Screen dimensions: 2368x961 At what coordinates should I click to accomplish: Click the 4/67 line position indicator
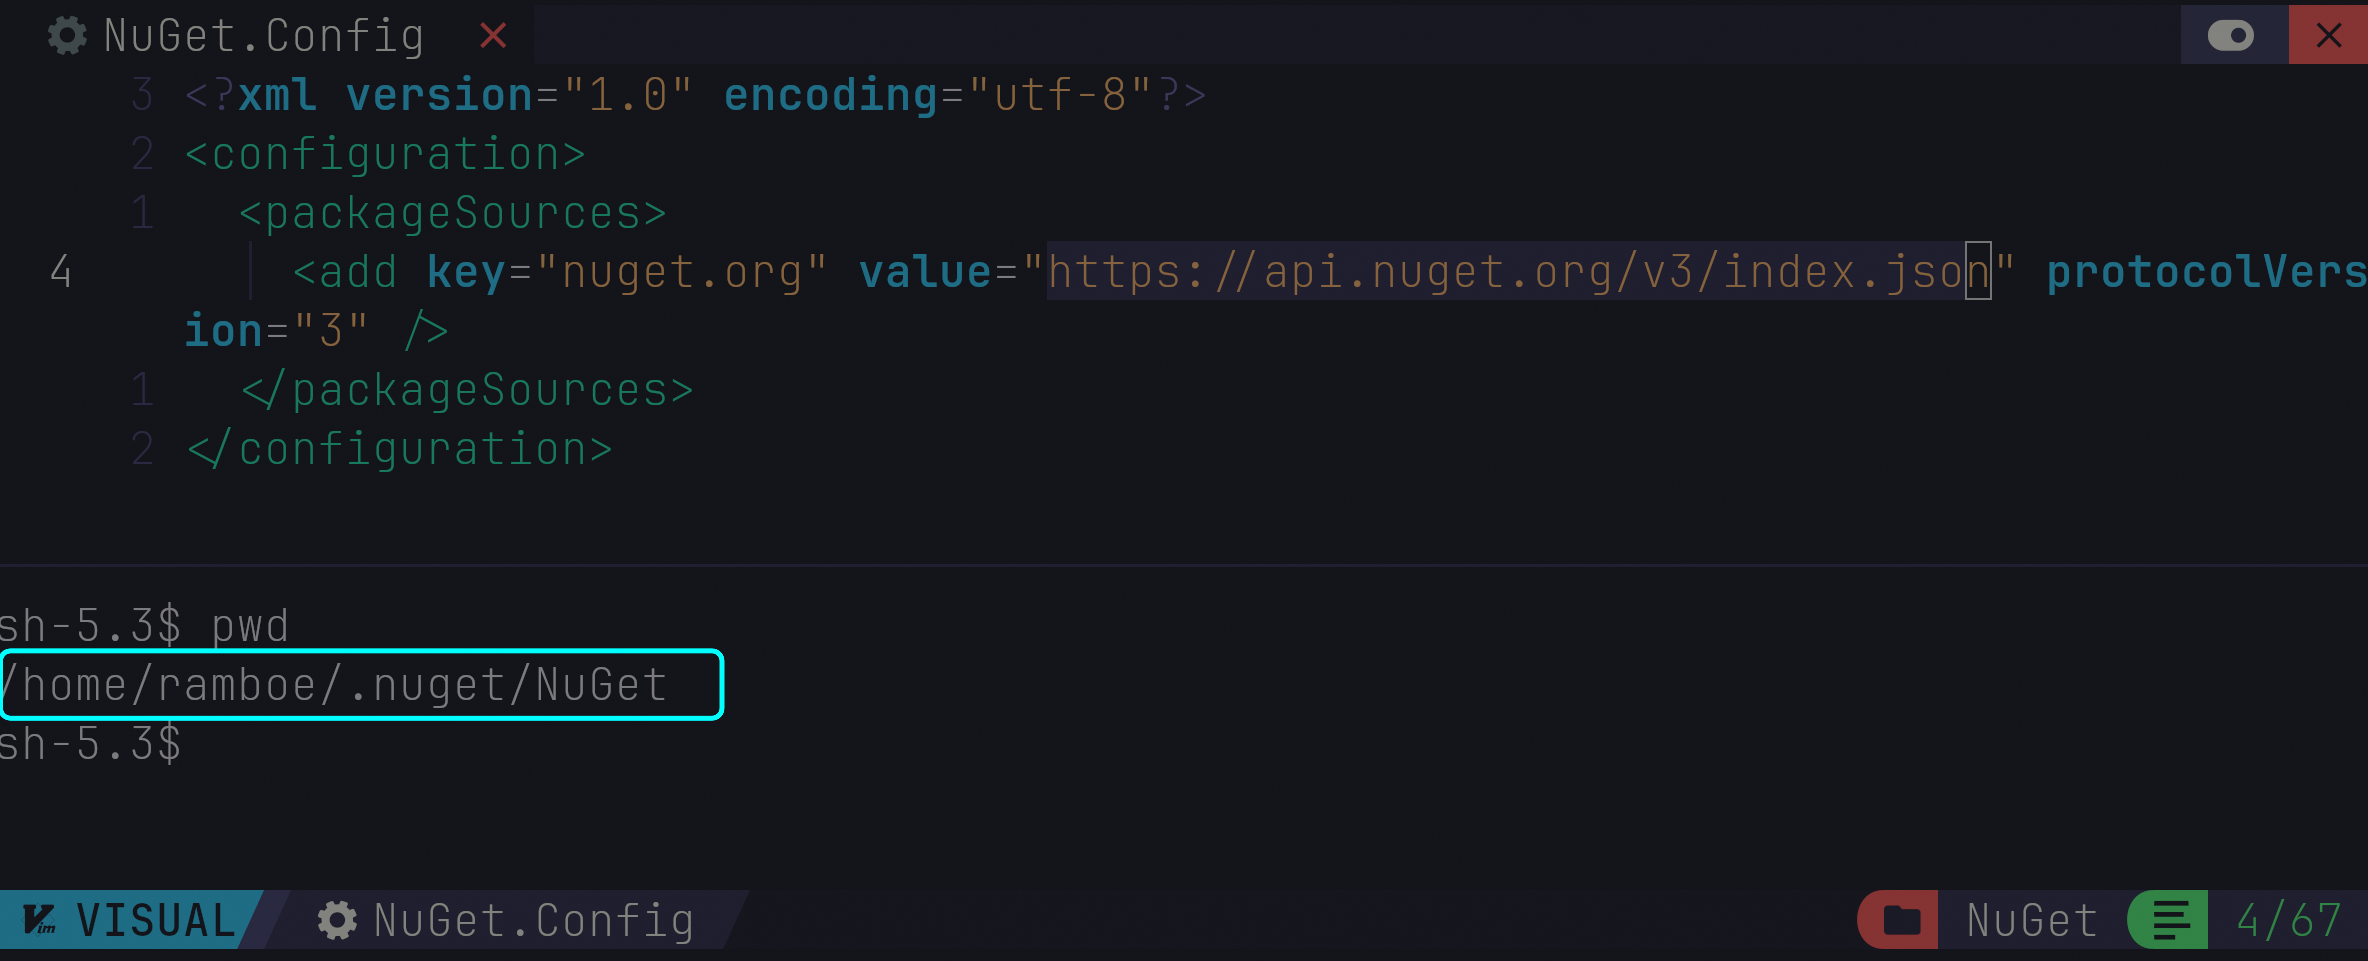point(2288,920)
